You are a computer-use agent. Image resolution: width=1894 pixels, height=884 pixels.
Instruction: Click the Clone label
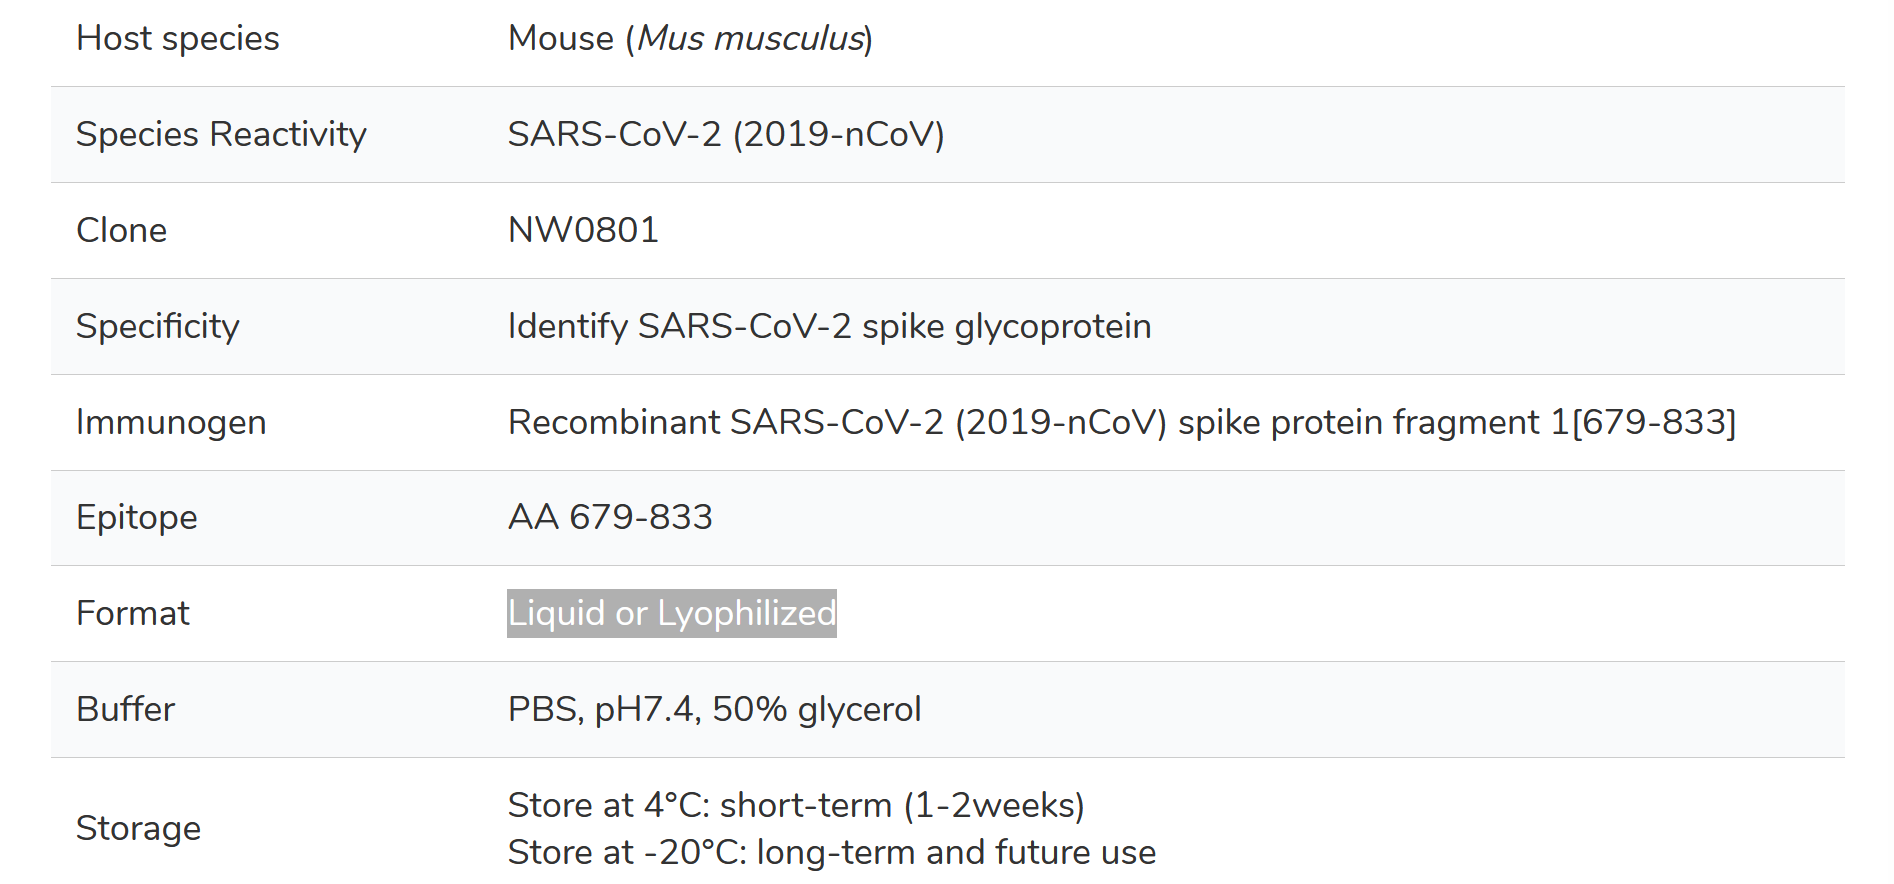[122, 230]
